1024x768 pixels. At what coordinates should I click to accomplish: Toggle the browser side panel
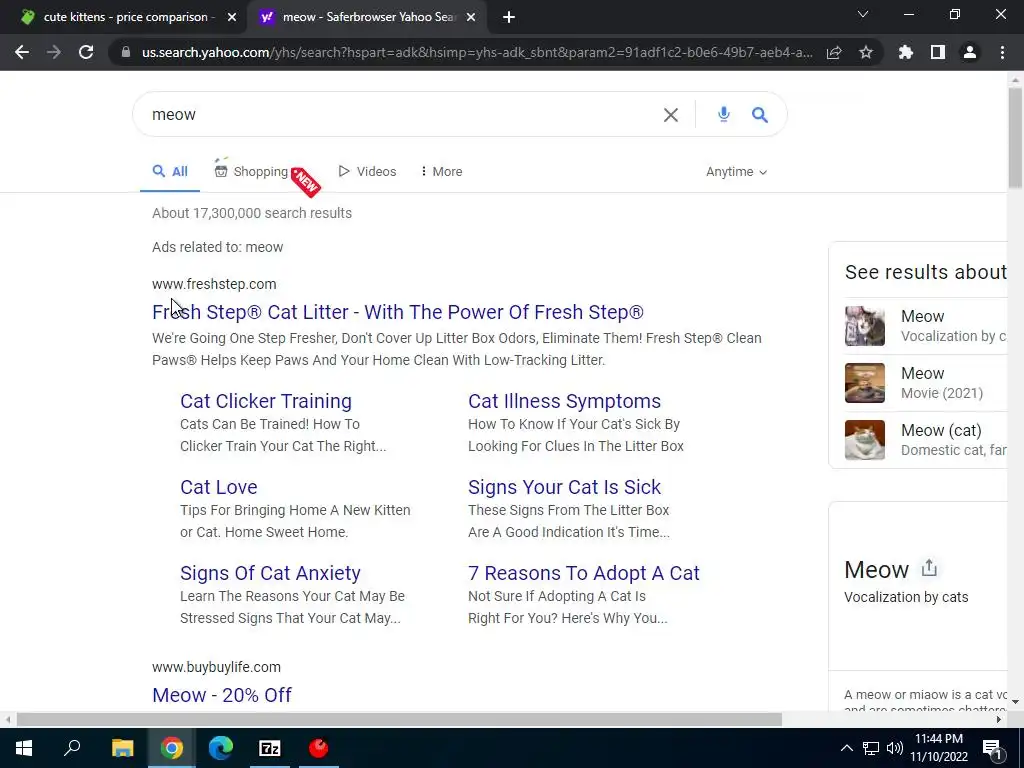point(938,52)
